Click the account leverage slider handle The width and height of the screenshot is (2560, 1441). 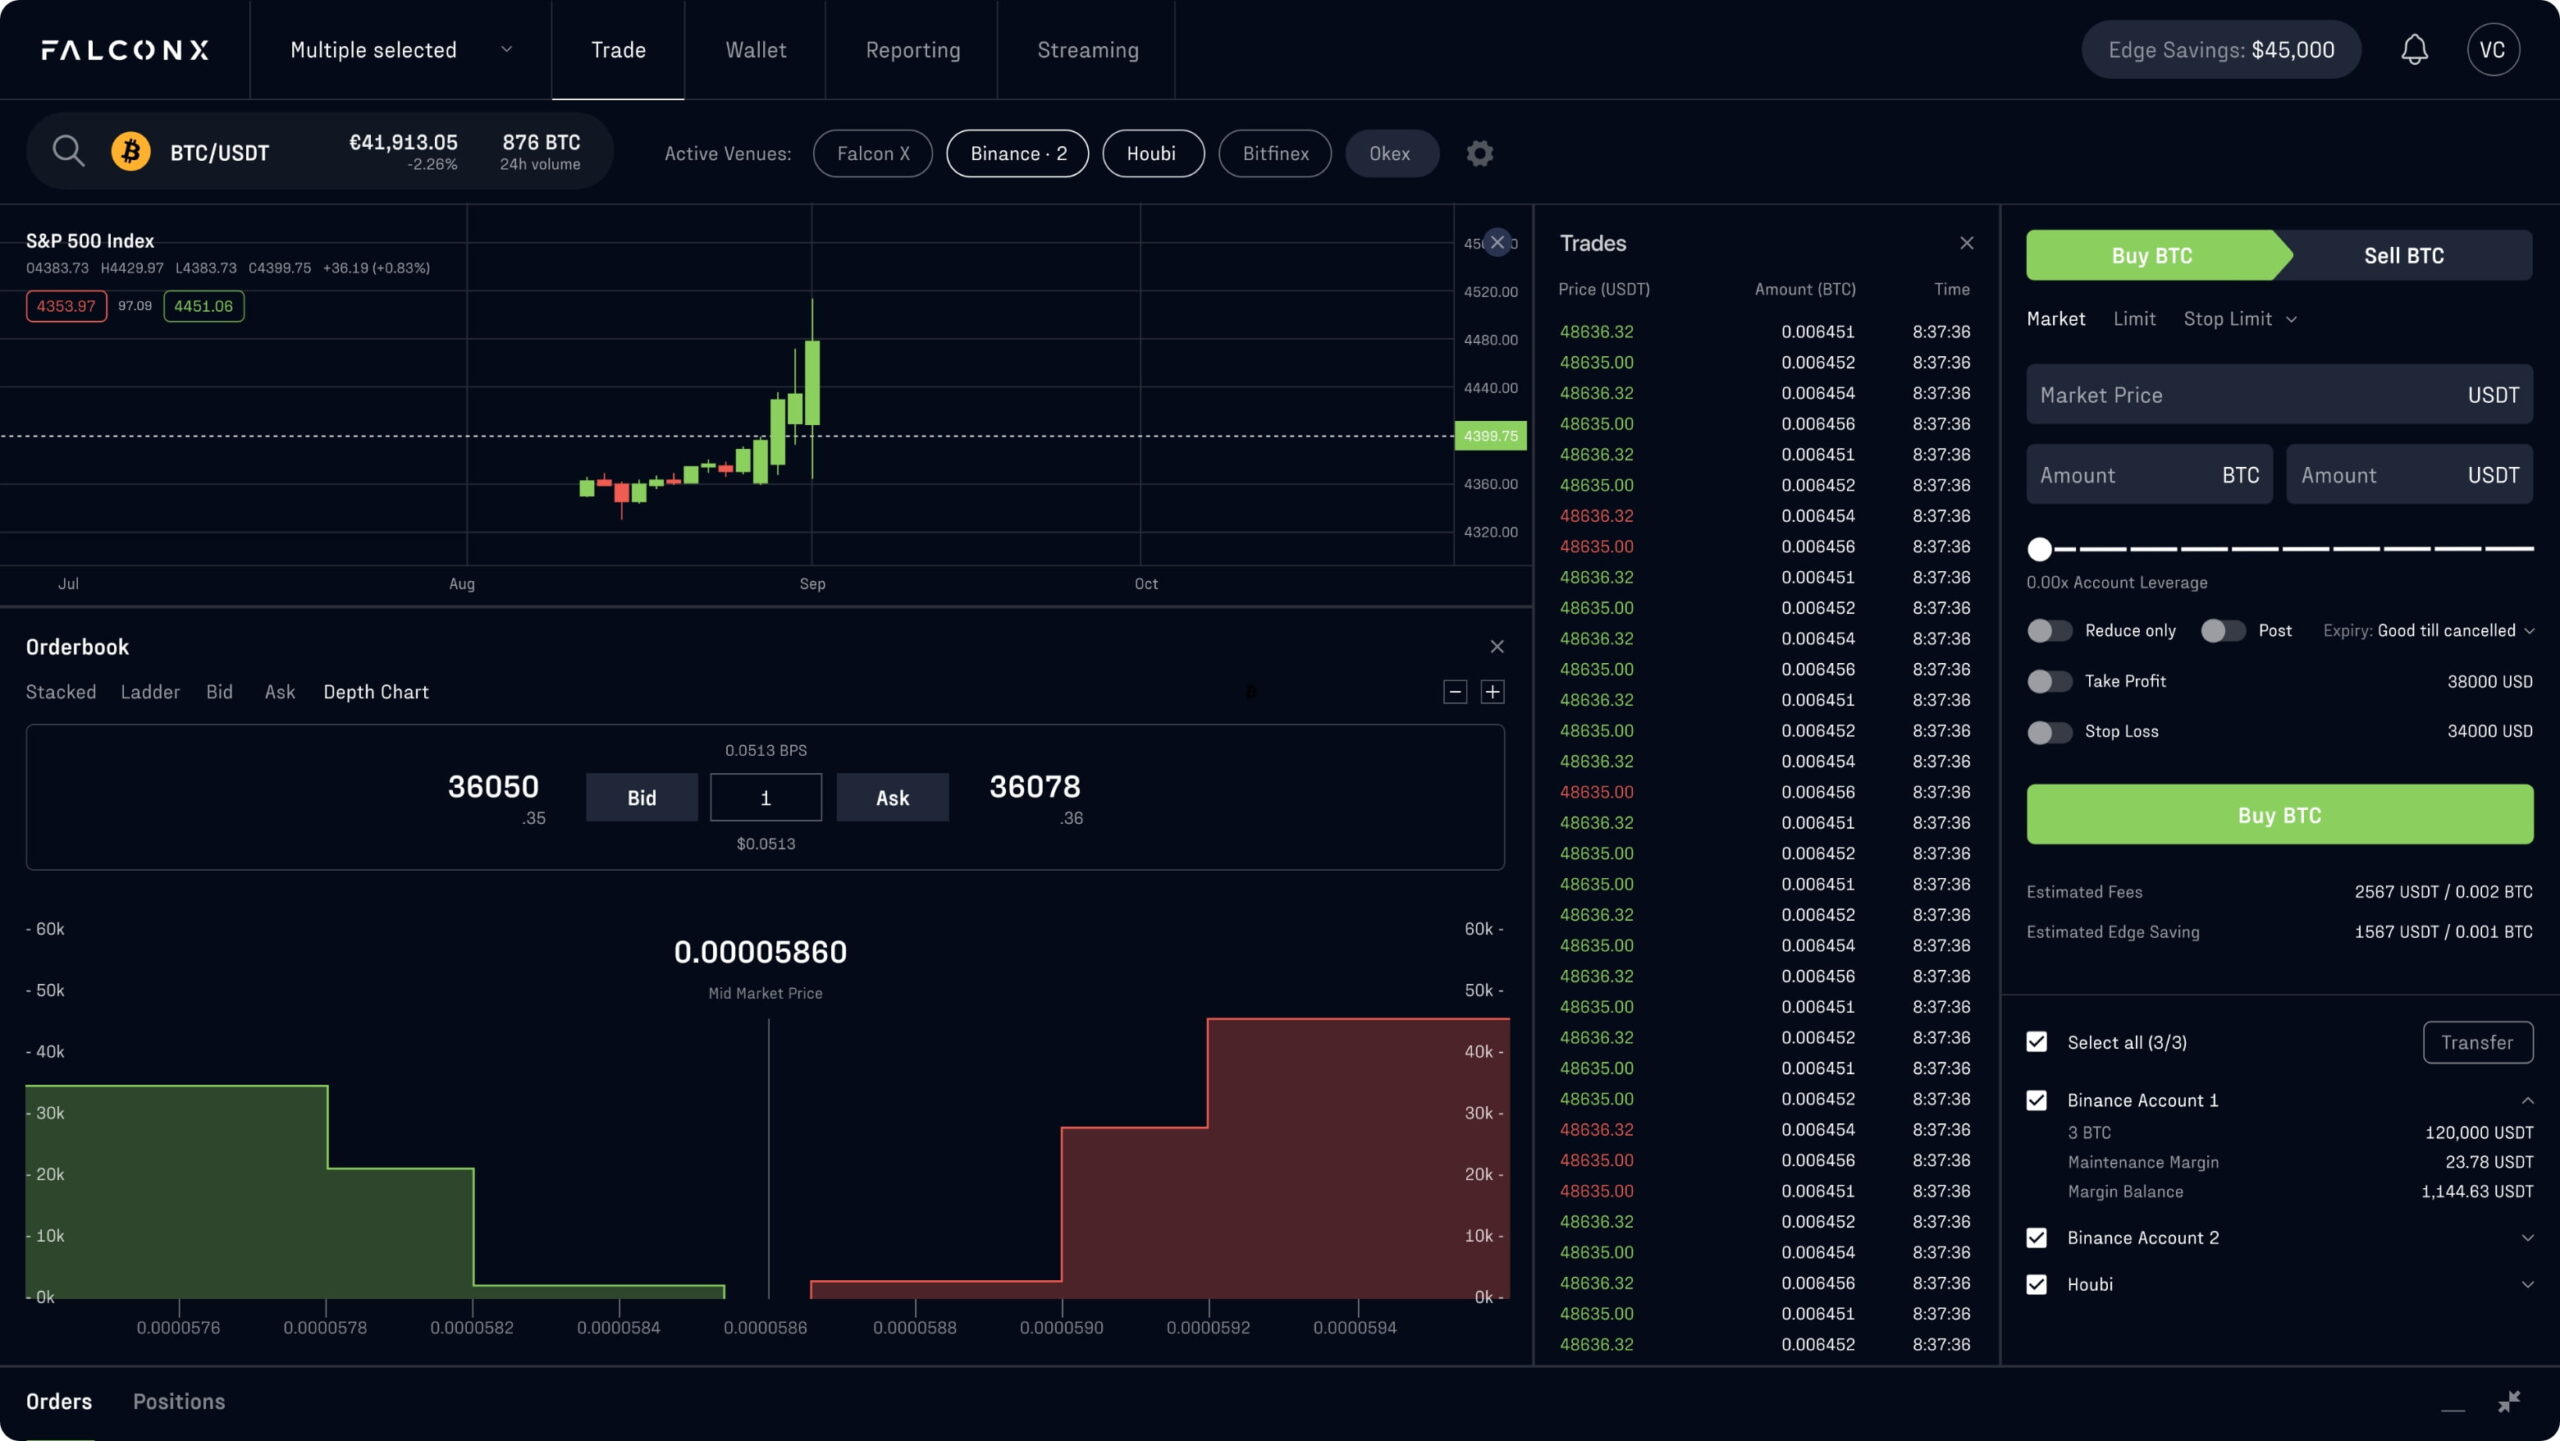pos(2040,549)
